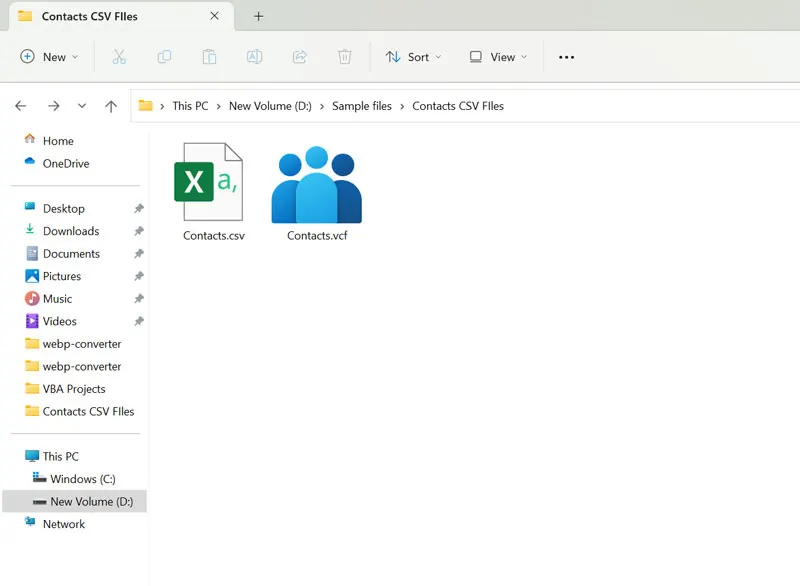Viewport: 800px width, 586px height.
Task: Open the View layout dropdown
Action: coord(498,57)
